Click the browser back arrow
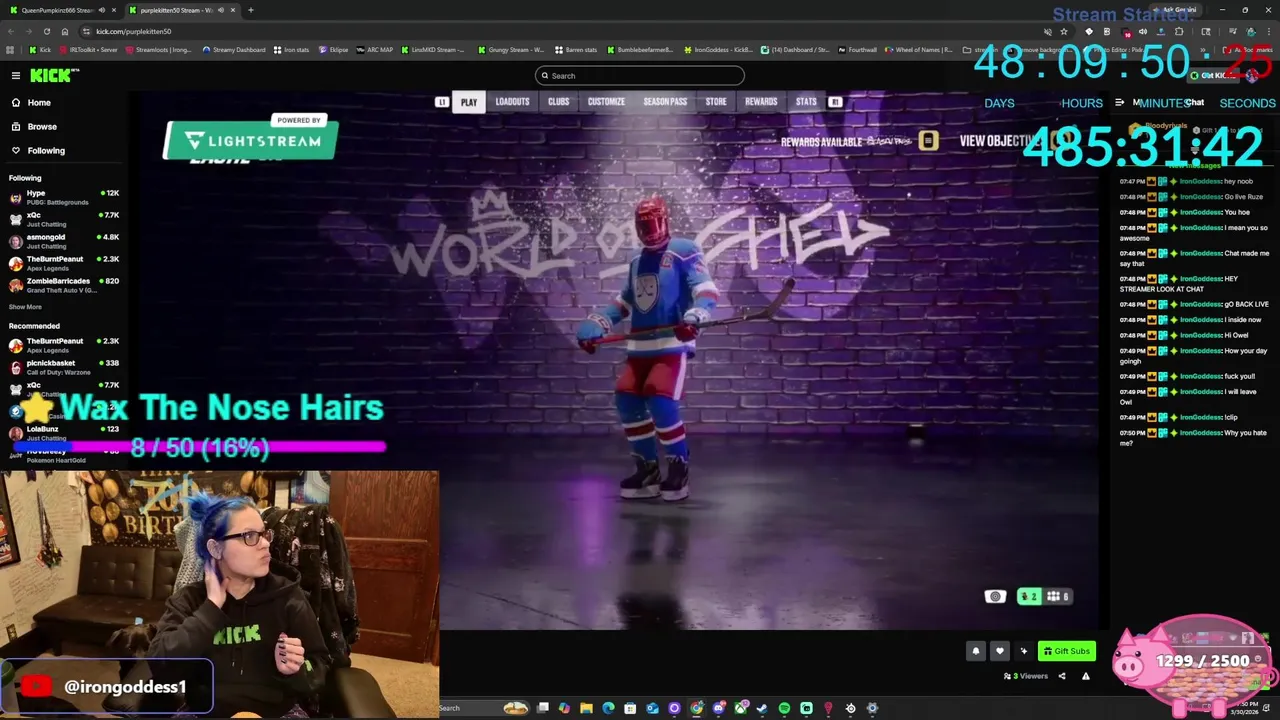This screenshot has height=720, width=1280. tap(11, 31)
